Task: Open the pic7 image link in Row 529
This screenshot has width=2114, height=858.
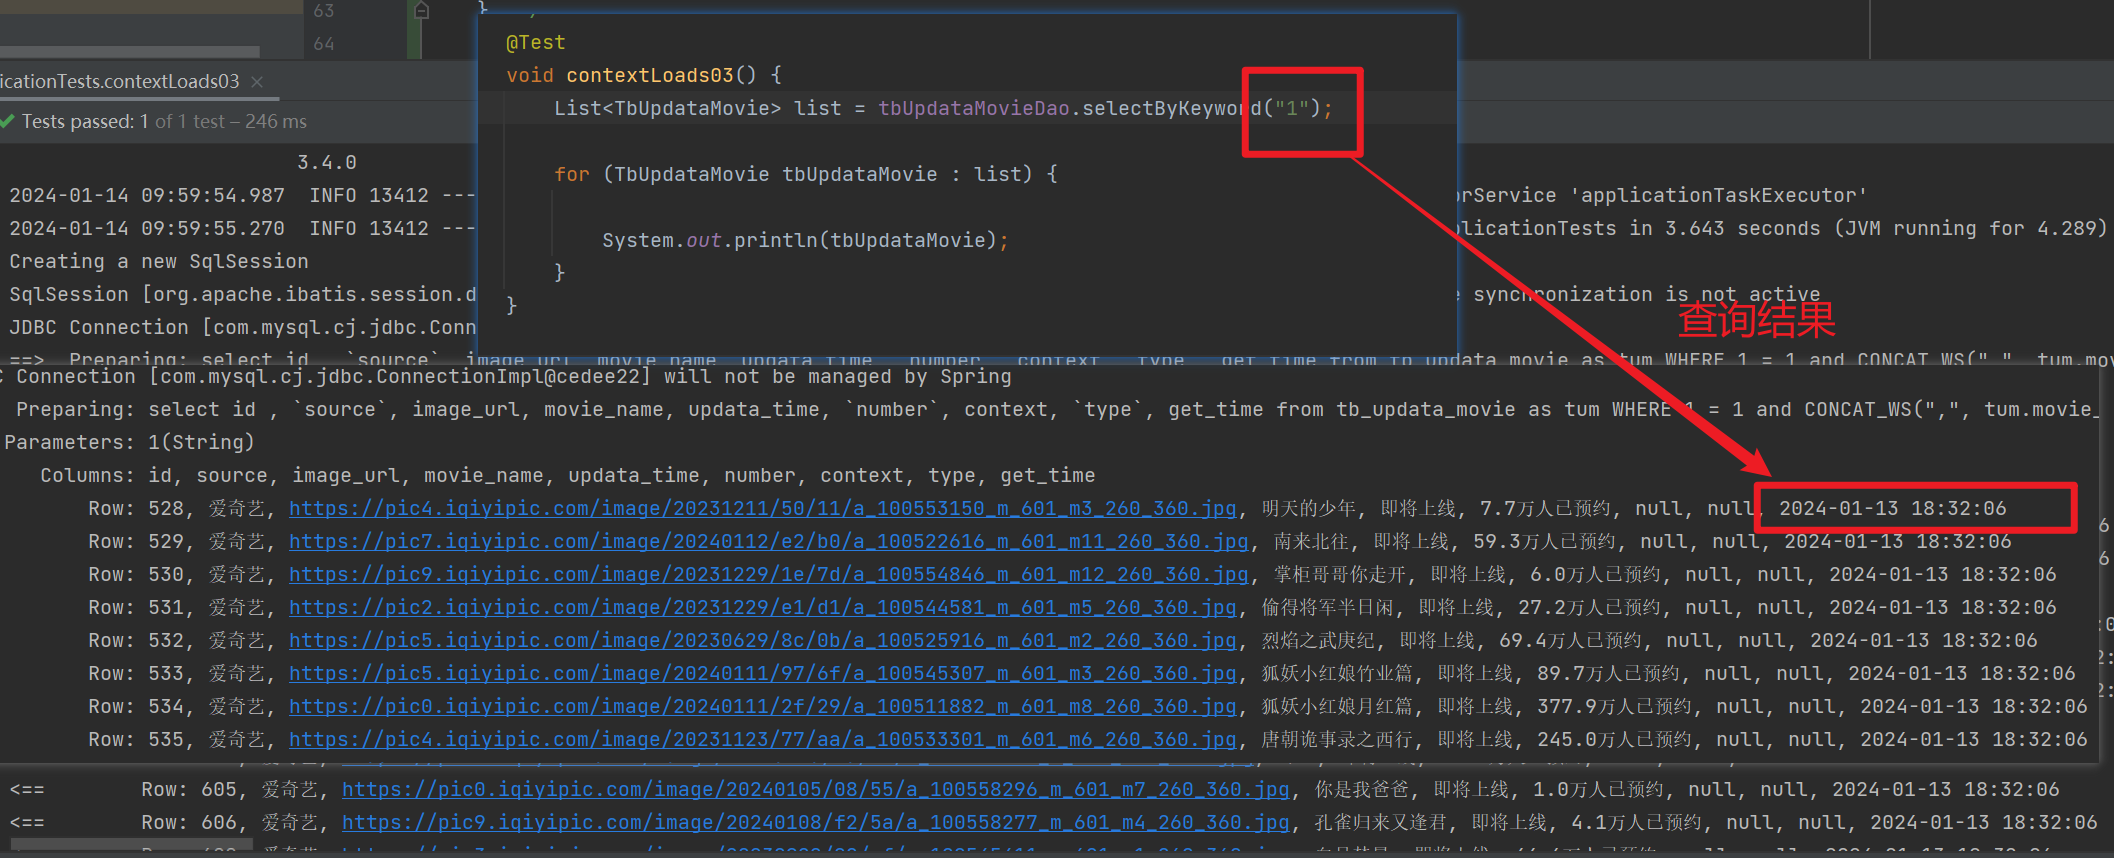Action: pos(768,542)
